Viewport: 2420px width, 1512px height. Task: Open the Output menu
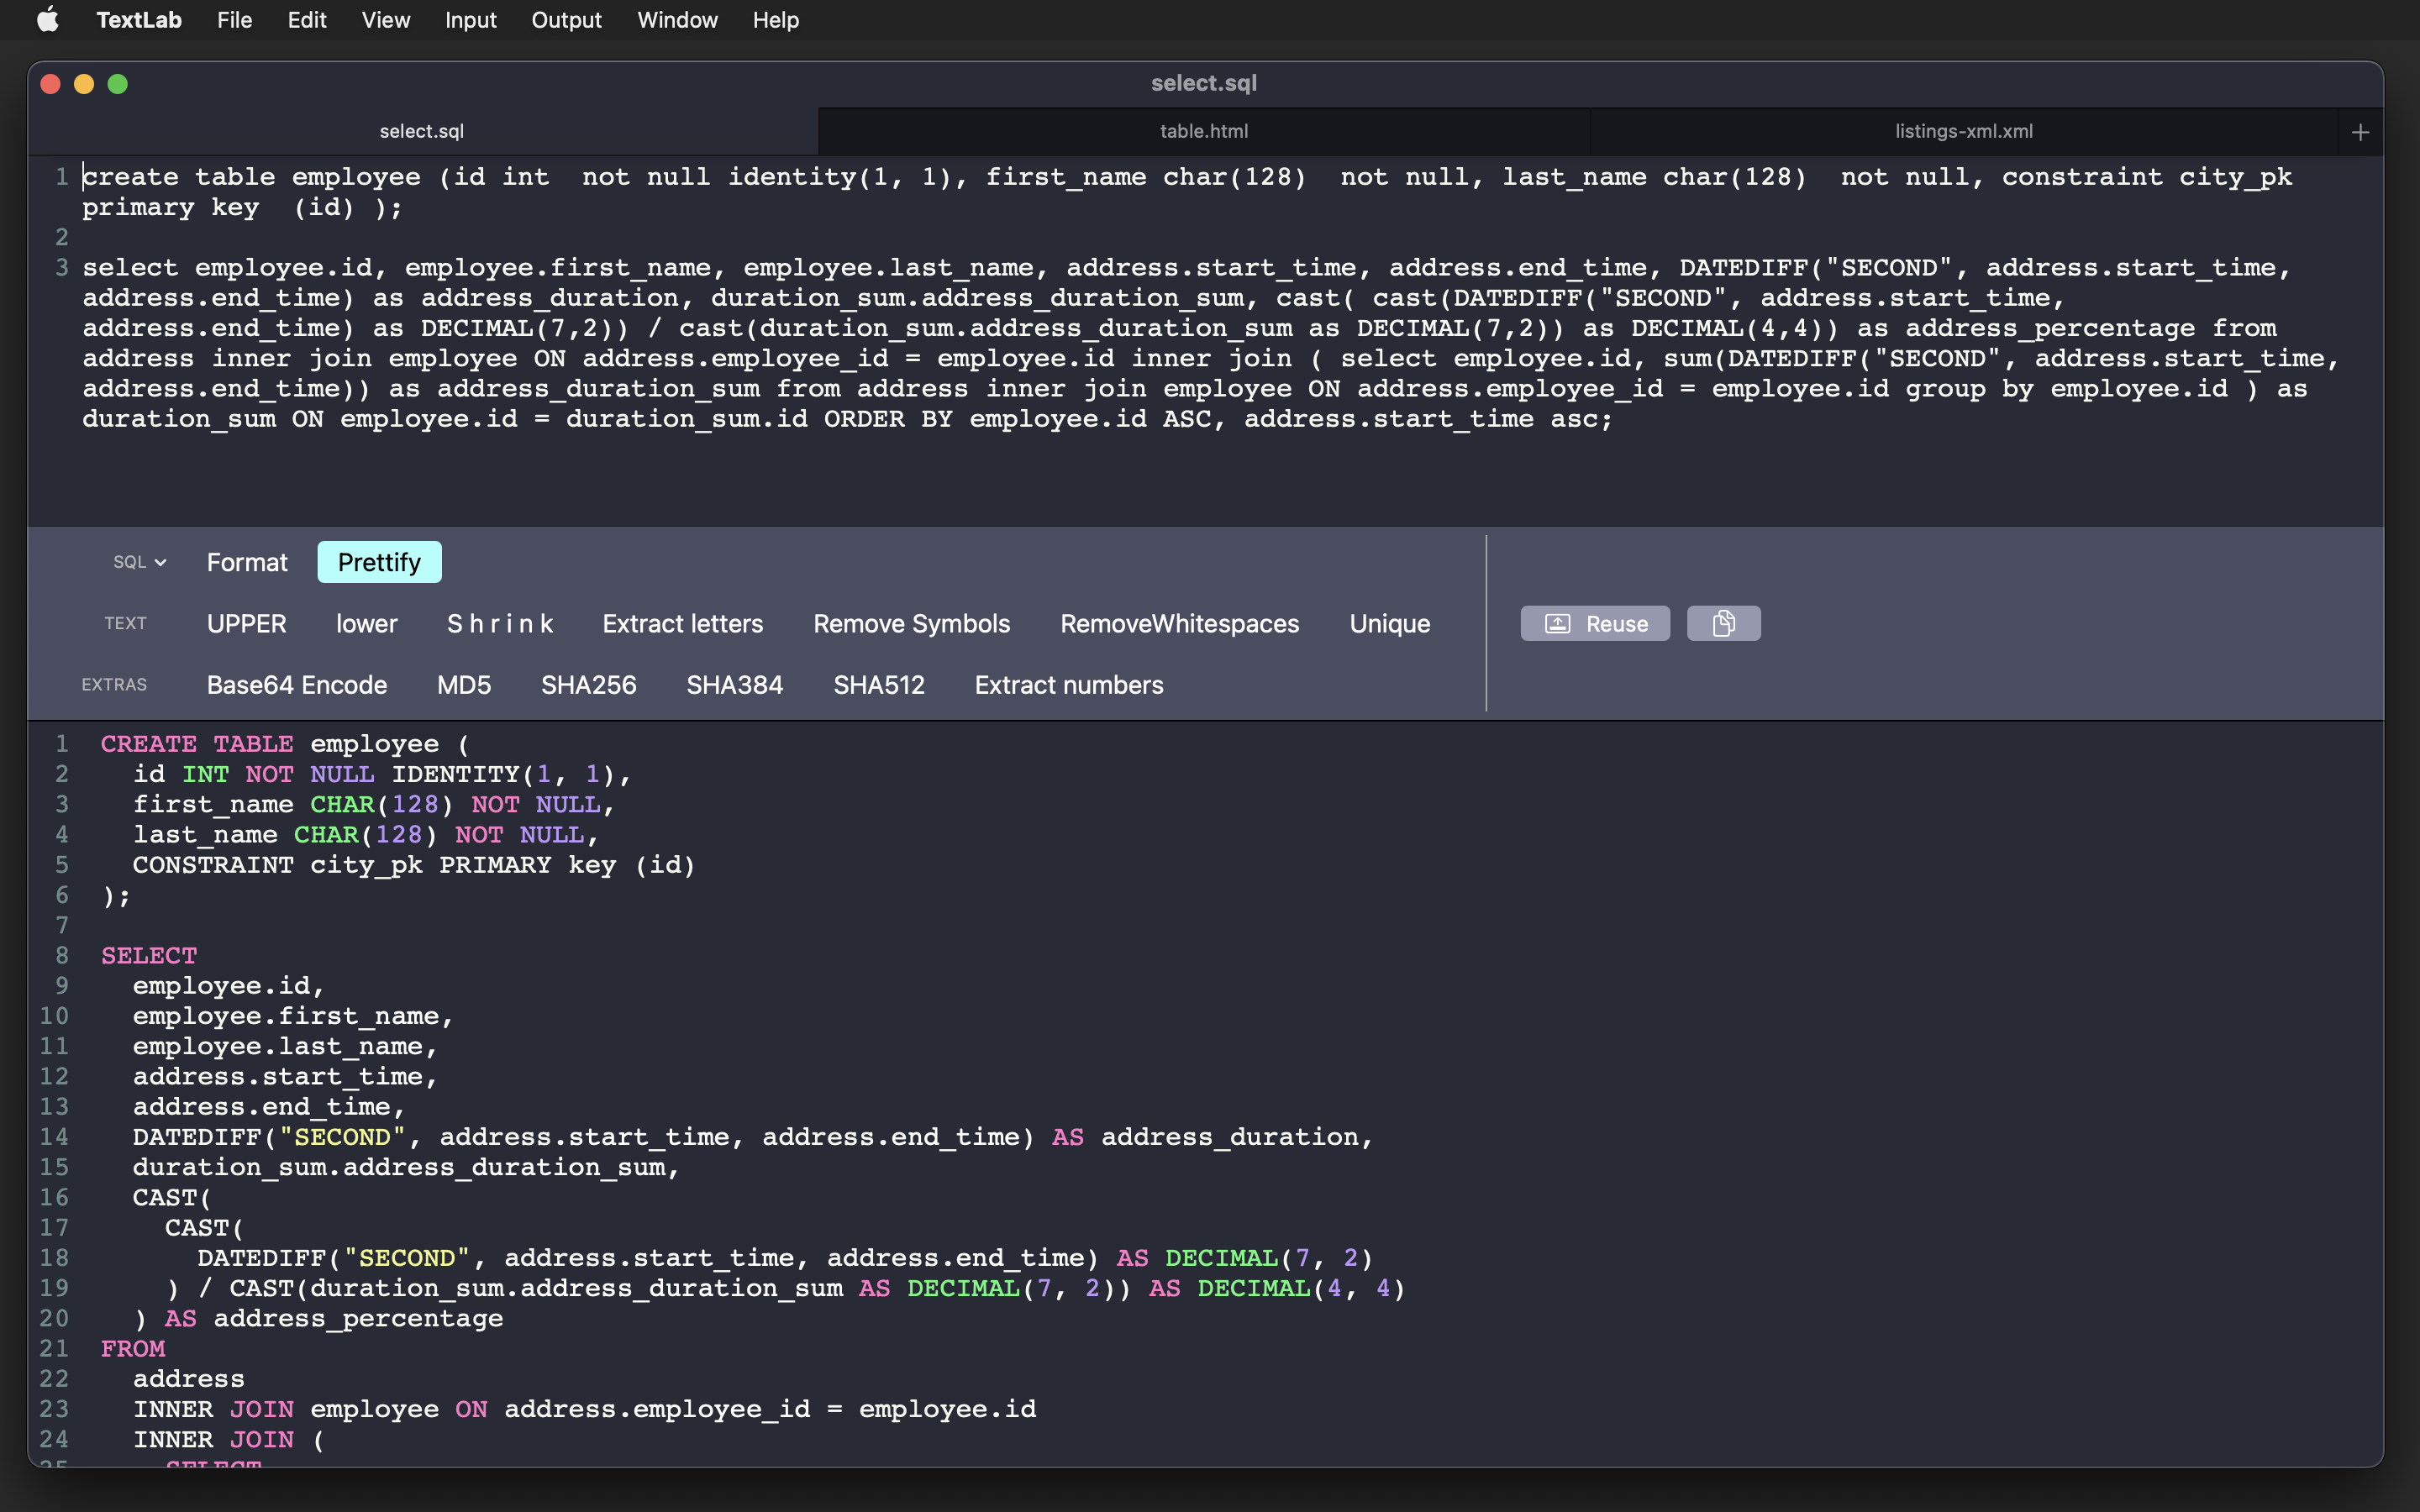pyautogui.click(x=566, y=20)
